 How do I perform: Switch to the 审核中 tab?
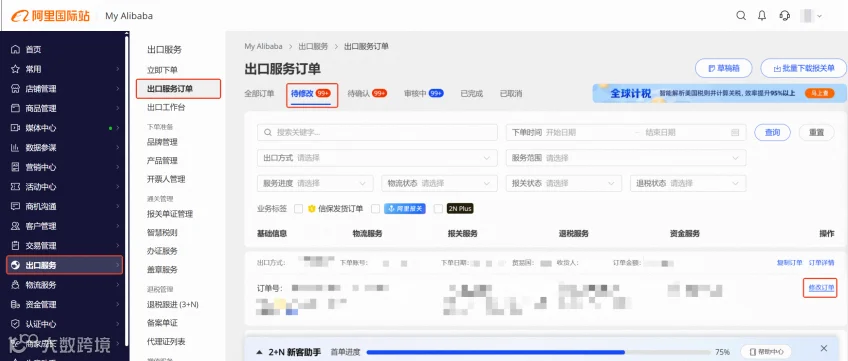pos(423,93)
